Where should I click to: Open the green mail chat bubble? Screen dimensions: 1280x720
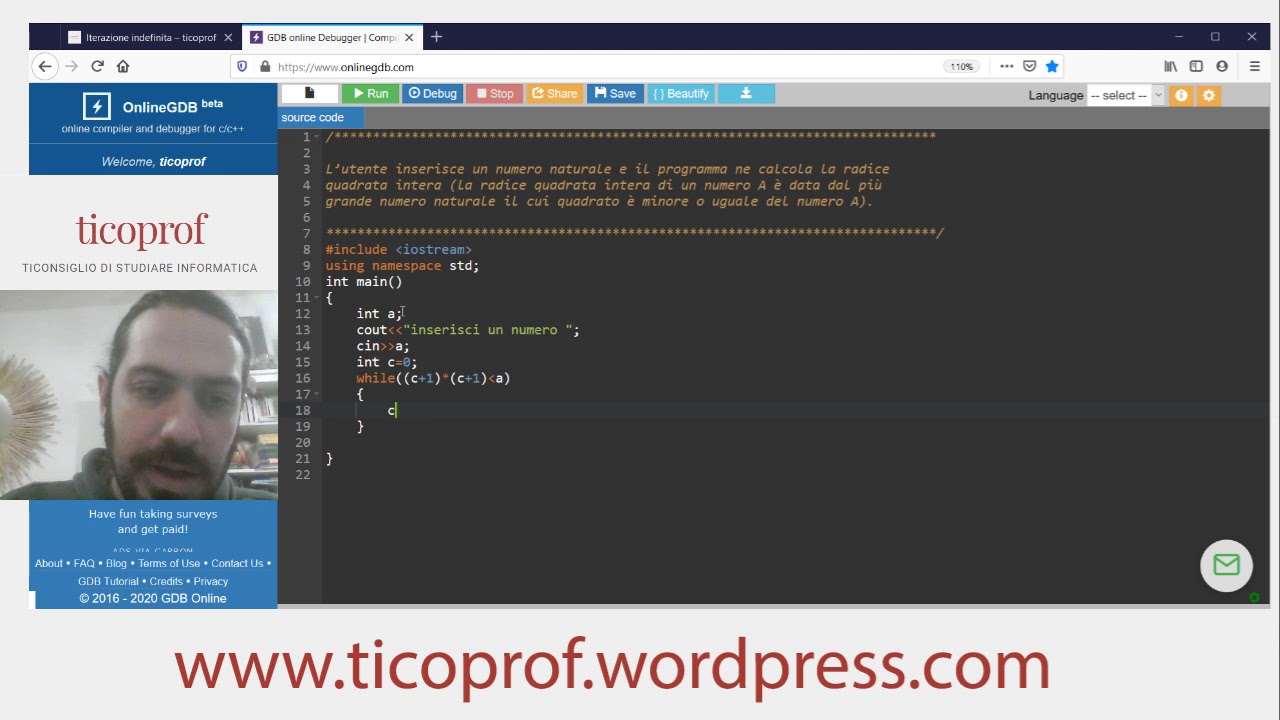(1226, 565)
